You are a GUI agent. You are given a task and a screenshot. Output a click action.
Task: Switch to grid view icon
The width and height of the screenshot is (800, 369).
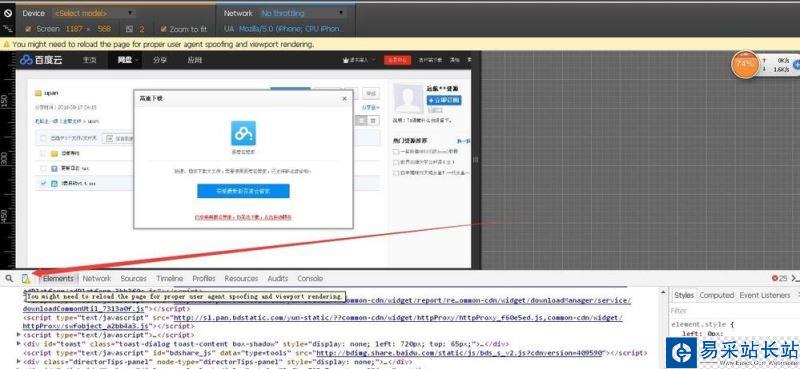point(373,120)
